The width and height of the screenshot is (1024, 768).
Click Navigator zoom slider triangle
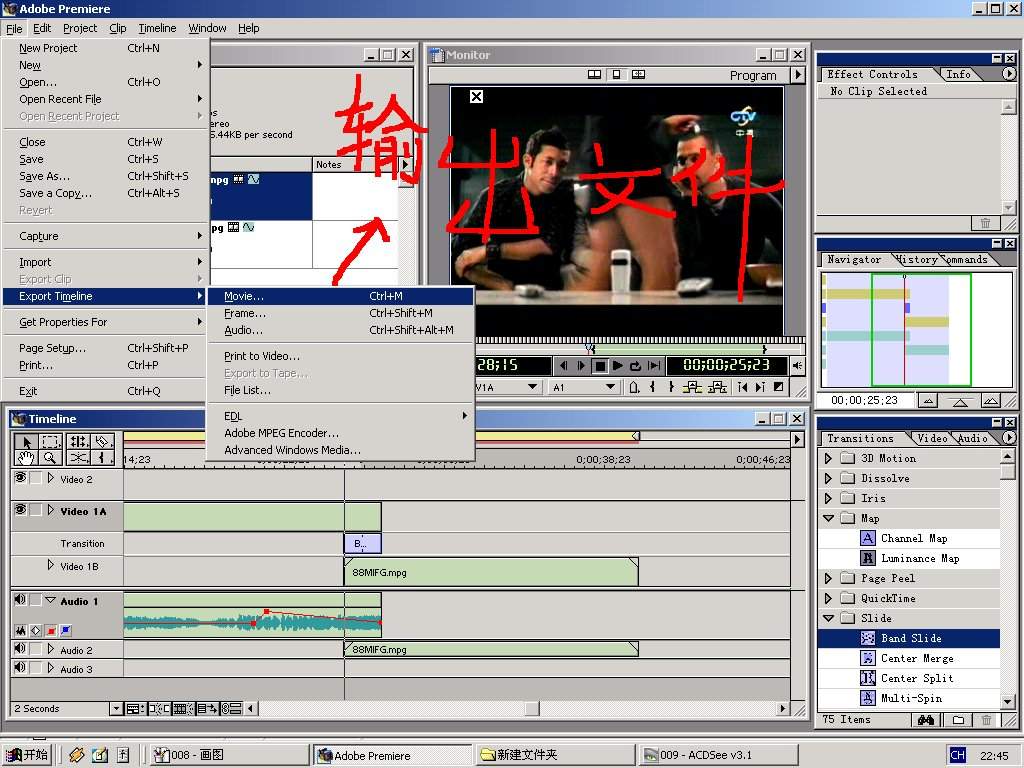pyautogui.click(x=959, y=401)
